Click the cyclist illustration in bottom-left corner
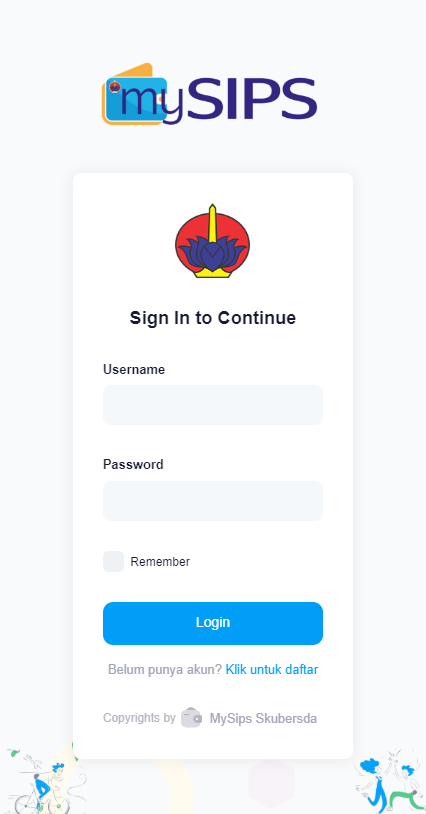Screen dimensions: 426x814 pyautogui.click(x=44, y=781)
